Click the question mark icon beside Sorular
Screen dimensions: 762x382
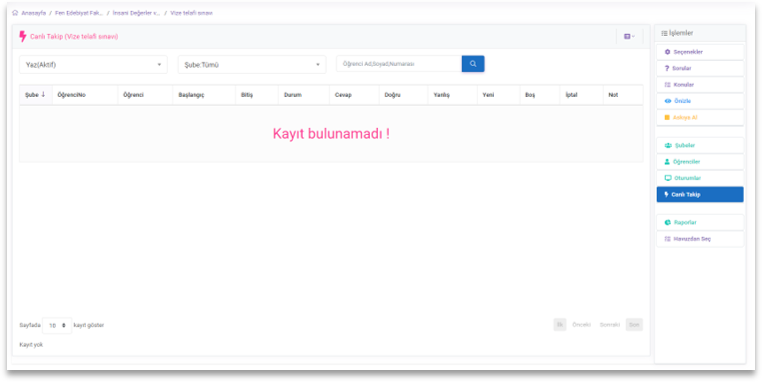[667, 69]
